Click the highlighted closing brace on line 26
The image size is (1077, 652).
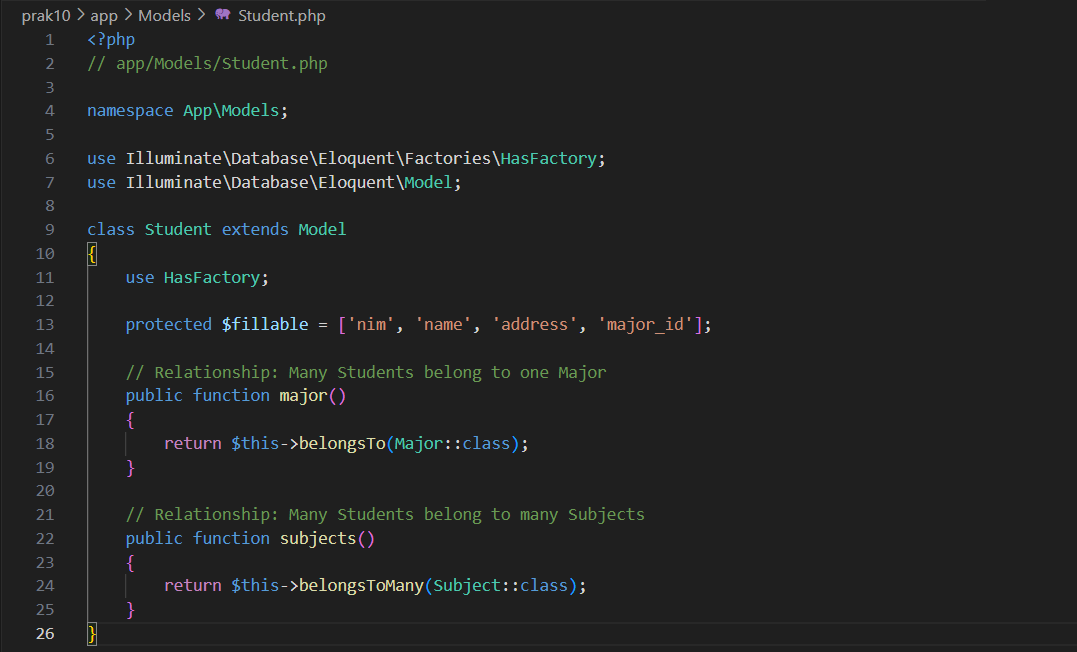(92, 633)
